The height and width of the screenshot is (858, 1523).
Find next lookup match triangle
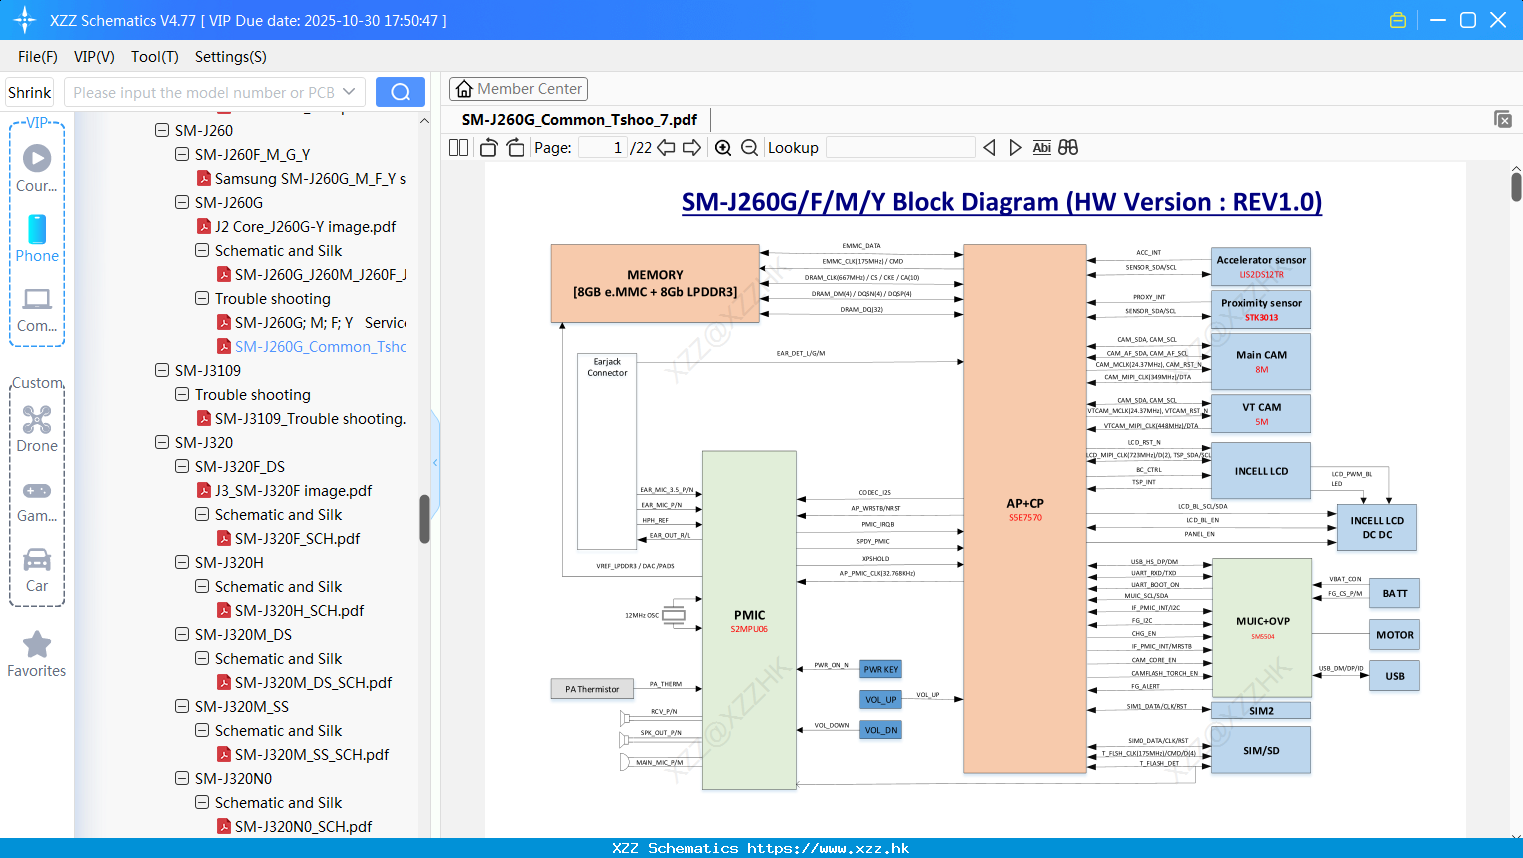click(x=1015, y=147)
